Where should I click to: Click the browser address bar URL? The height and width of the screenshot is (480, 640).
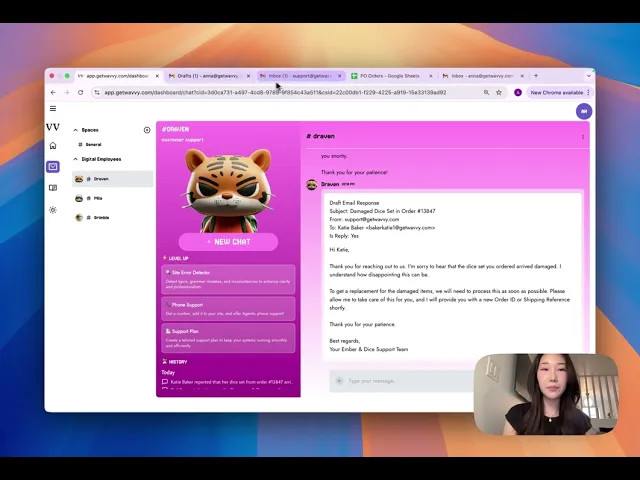pyautogui.click(x=275, y=93)
